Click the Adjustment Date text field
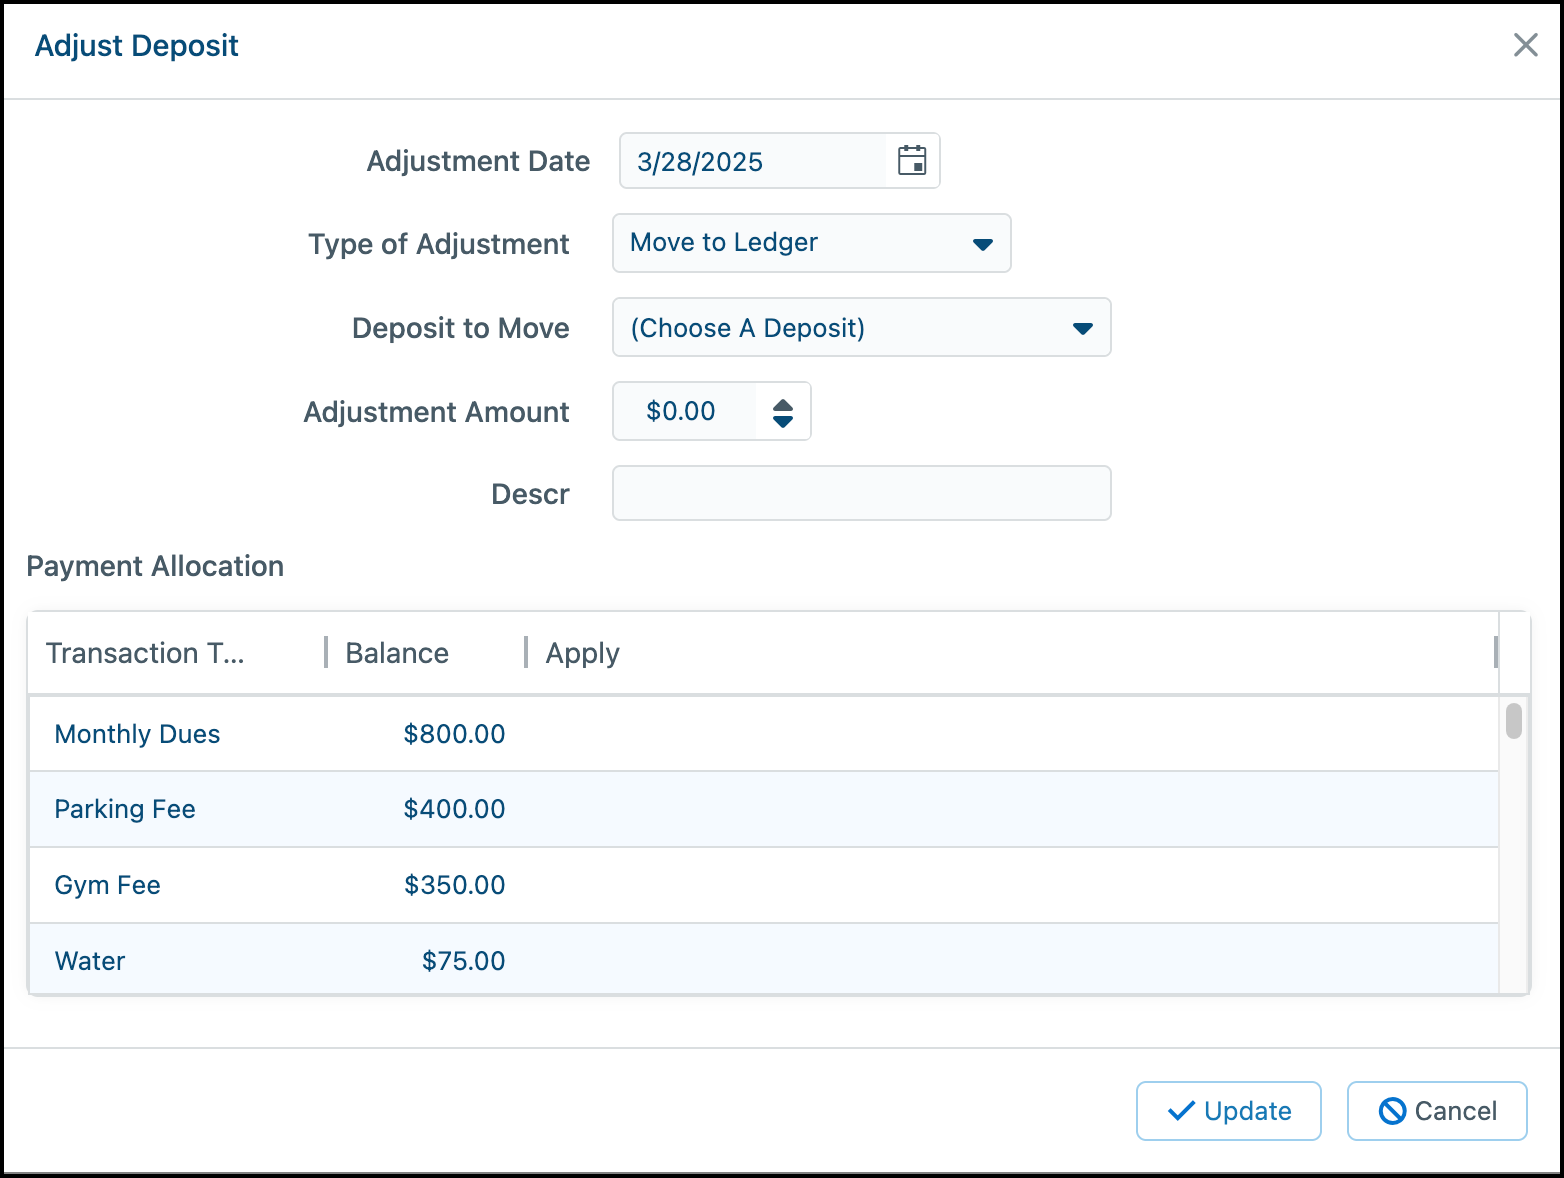The height and width of the screenshot is (1178, 1564). coord(752,161)
